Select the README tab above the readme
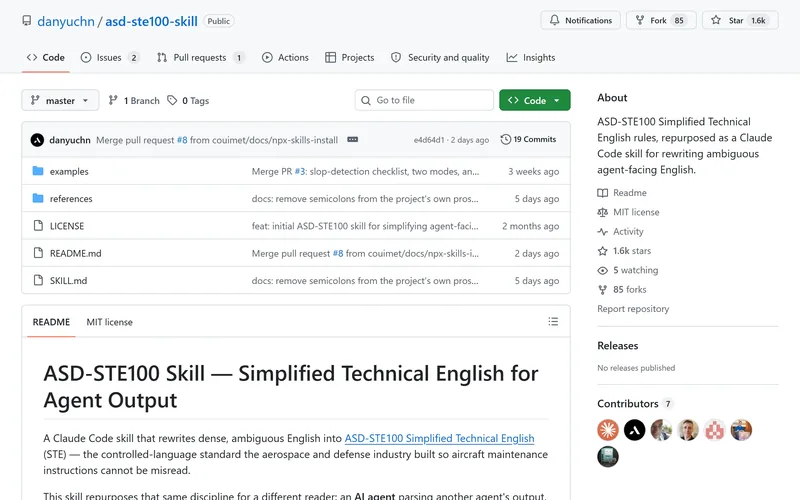 tap(51, 322)
